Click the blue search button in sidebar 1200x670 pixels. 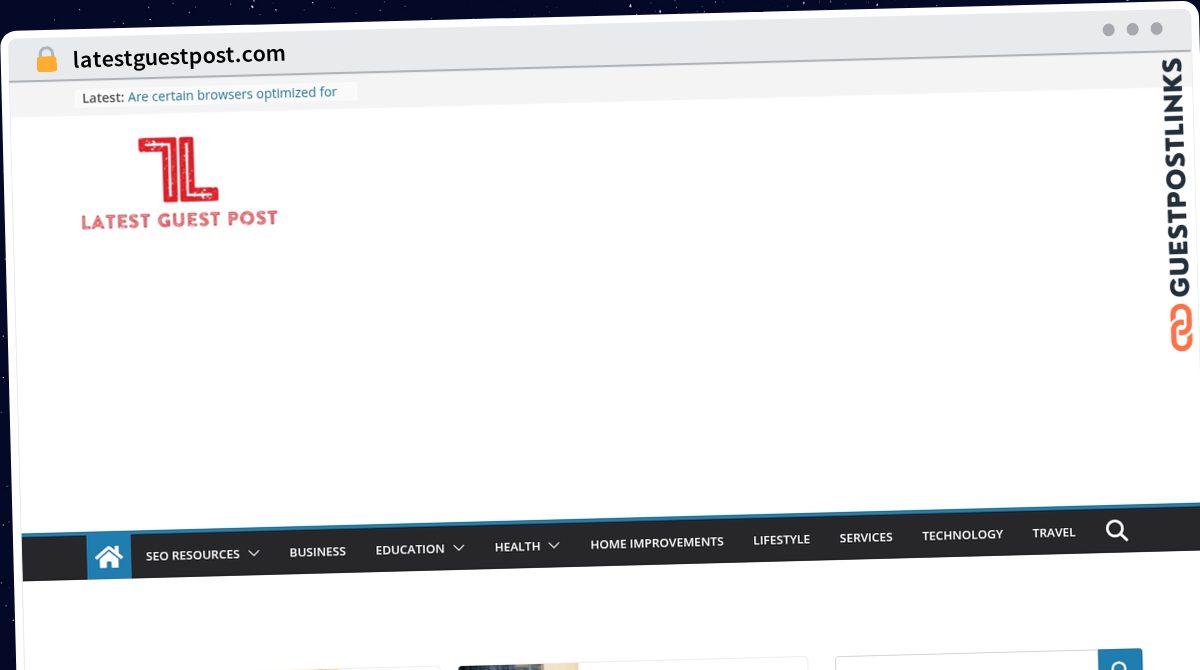click(1120, 660)
